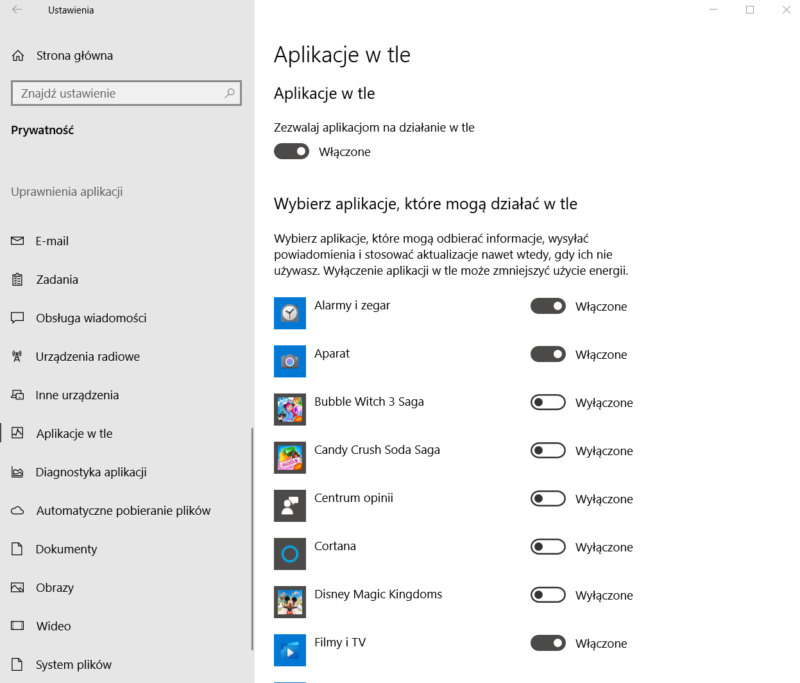Click the Filmy i TV app icon
This screenshot has height=683, width=800.
pos(289,649)
